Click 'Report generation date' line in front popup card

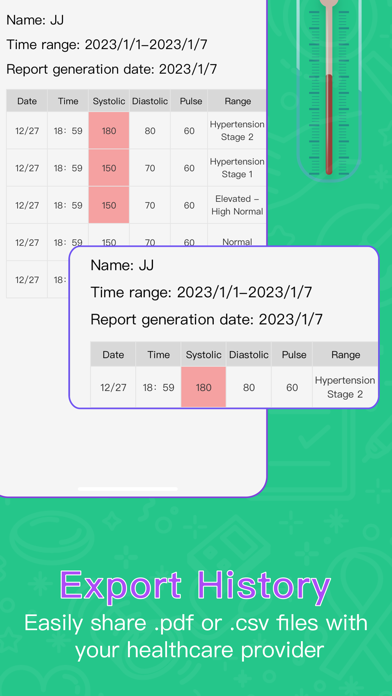pyautogui.click(x=206, y=319)
